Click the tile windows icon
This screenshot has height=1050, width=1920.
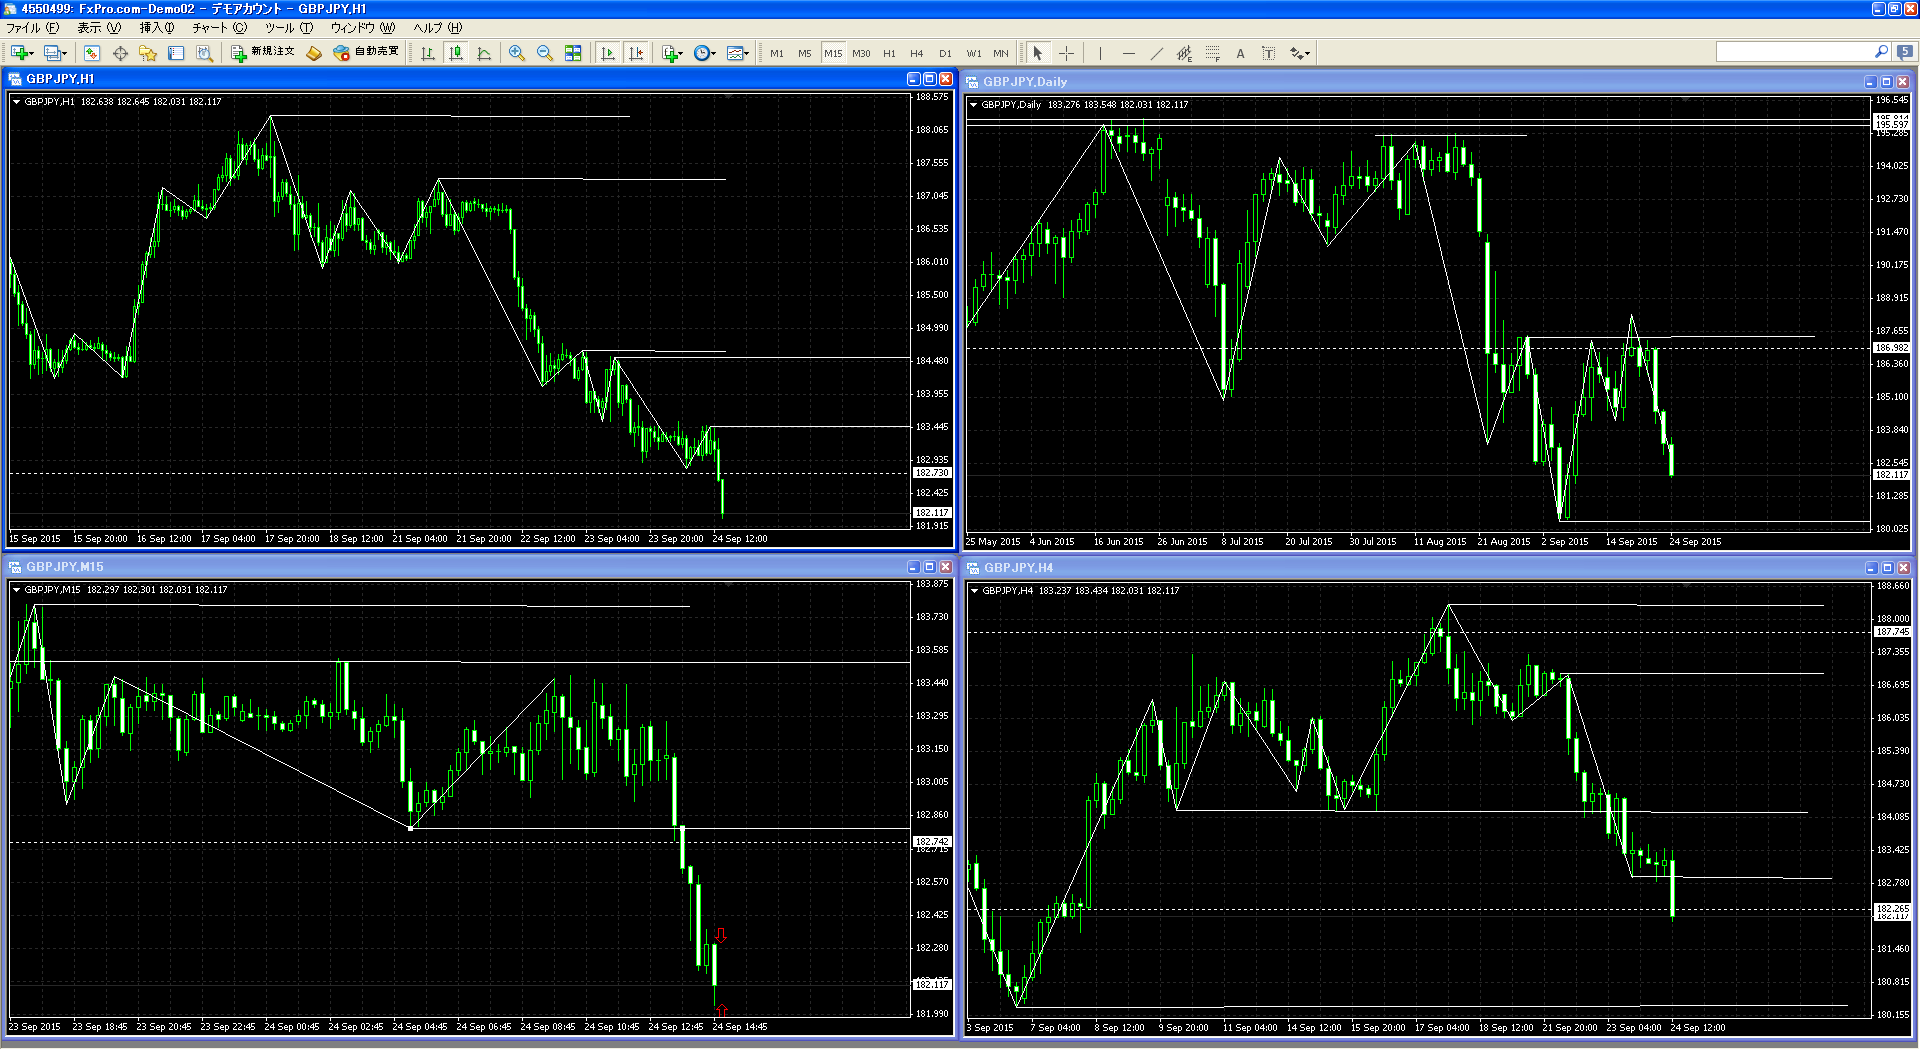(x=573, y=53)
